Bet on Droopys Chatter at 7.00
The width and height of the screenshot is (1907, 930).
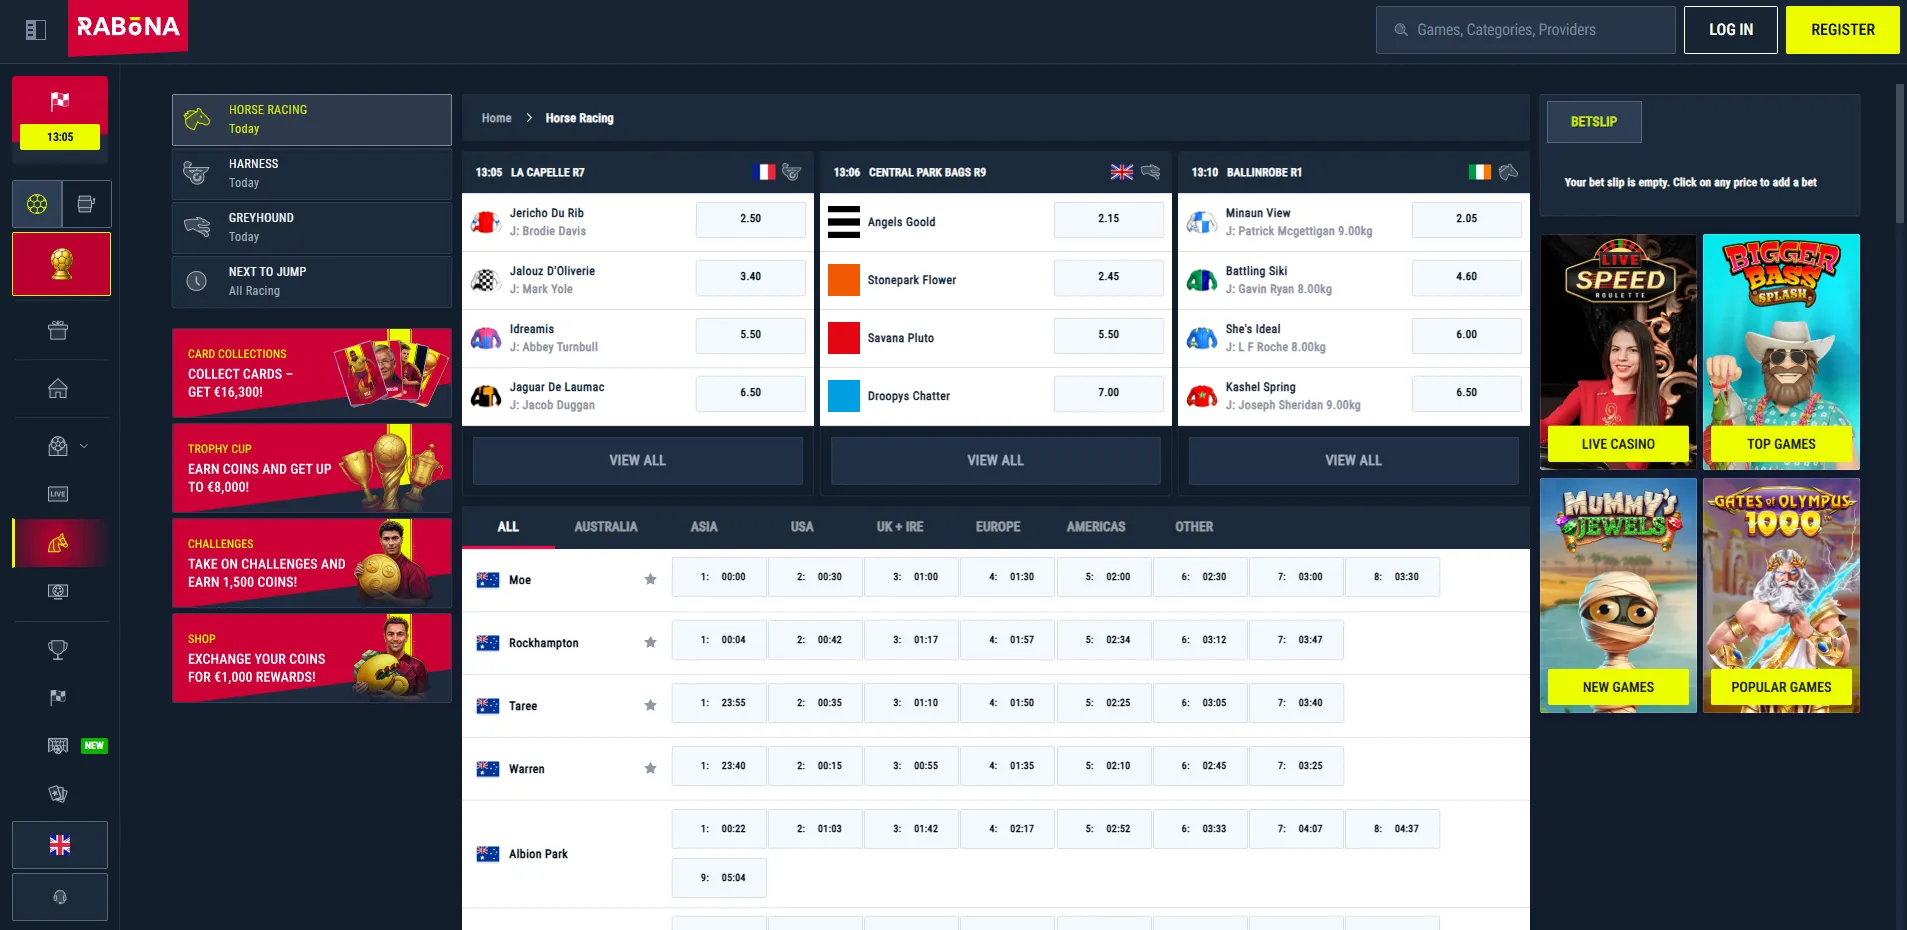click(1109, 393)
